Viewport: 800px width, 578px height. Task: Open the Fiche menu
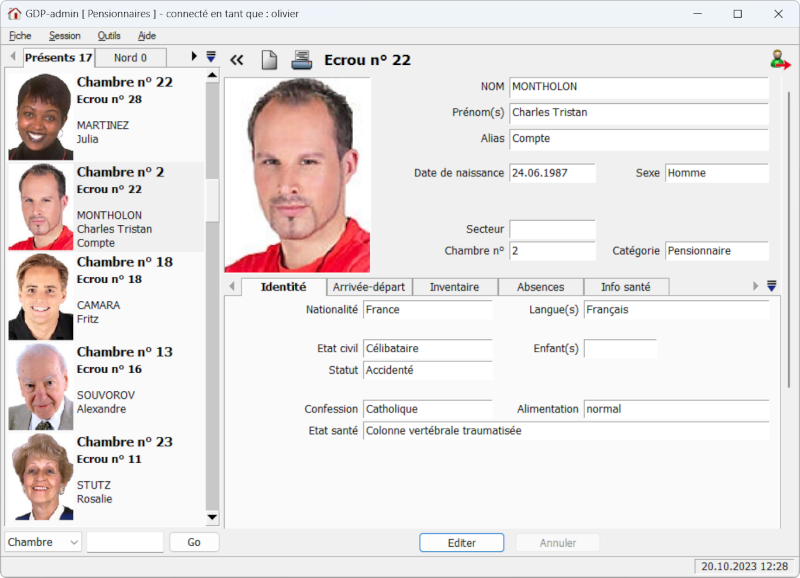(20, 35)
